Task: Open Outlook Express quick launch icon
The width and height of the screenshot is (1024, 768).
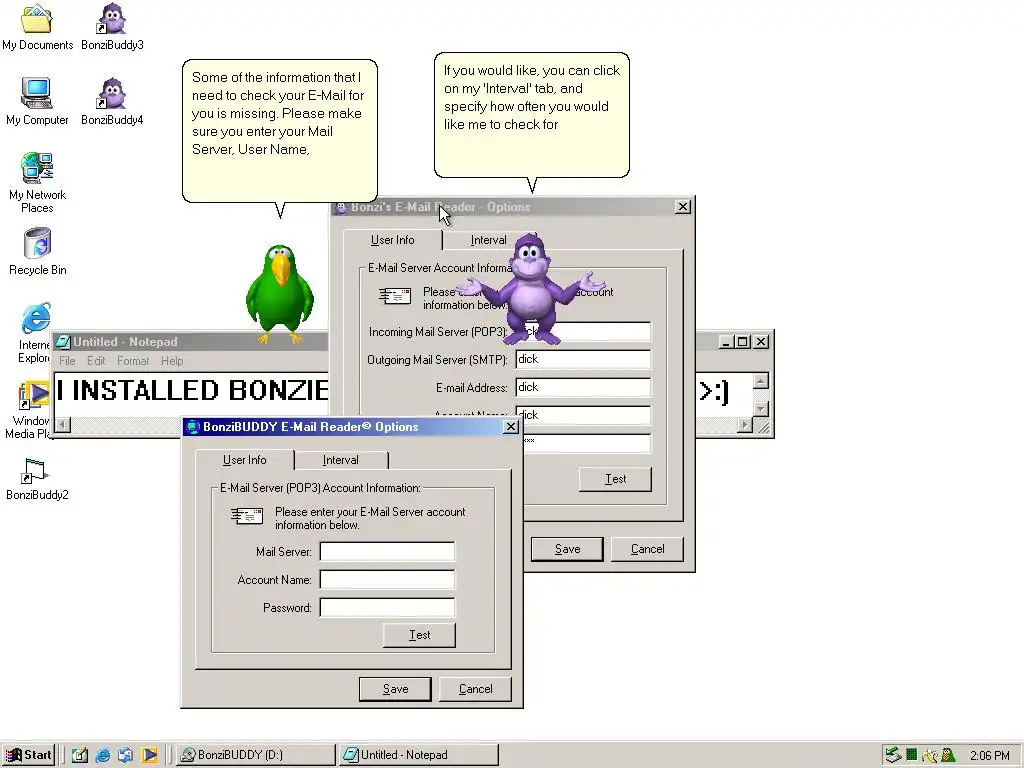Action: click(125, 755)
